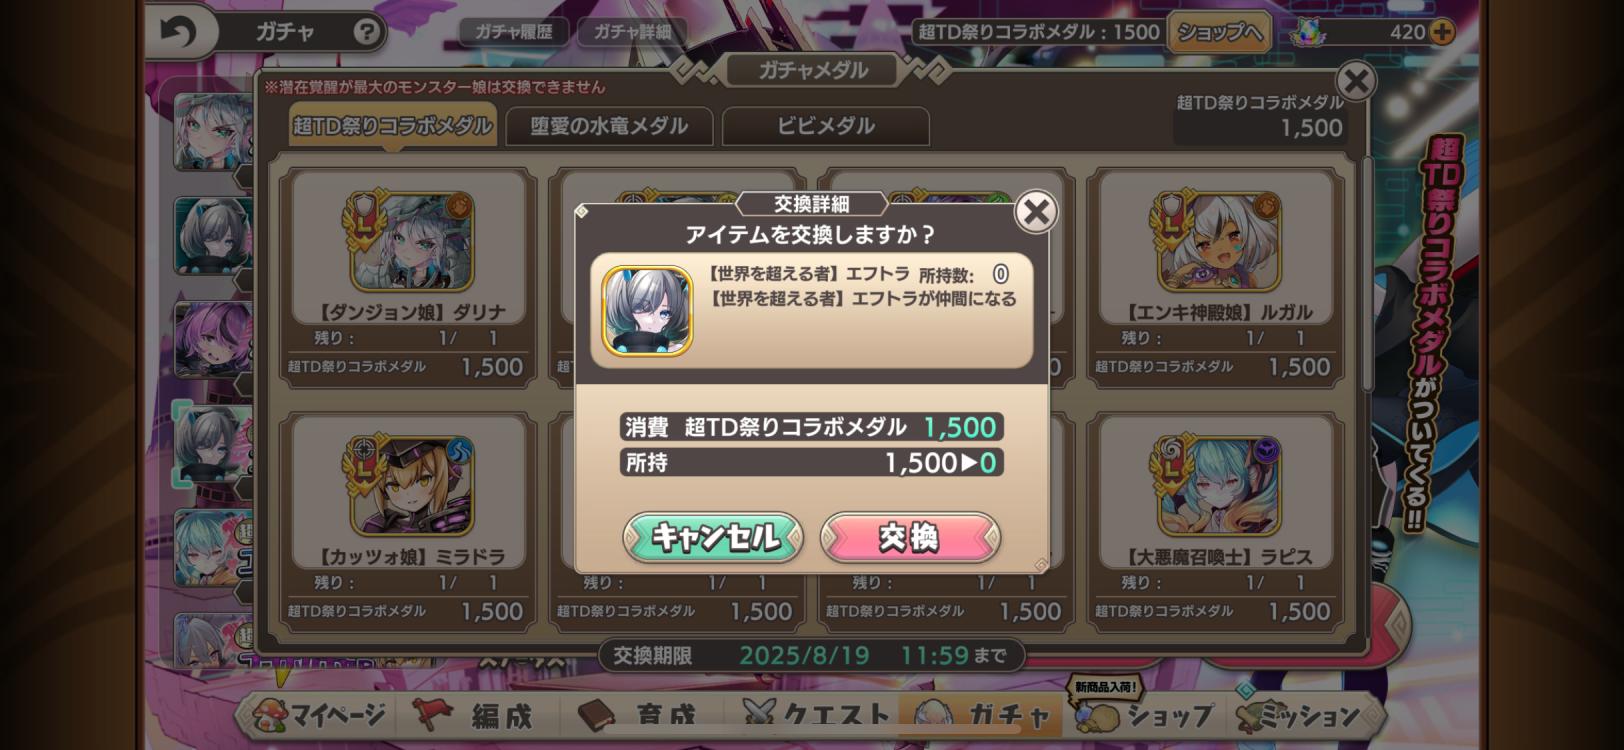Select Miradora character icon card

[411, 485]
